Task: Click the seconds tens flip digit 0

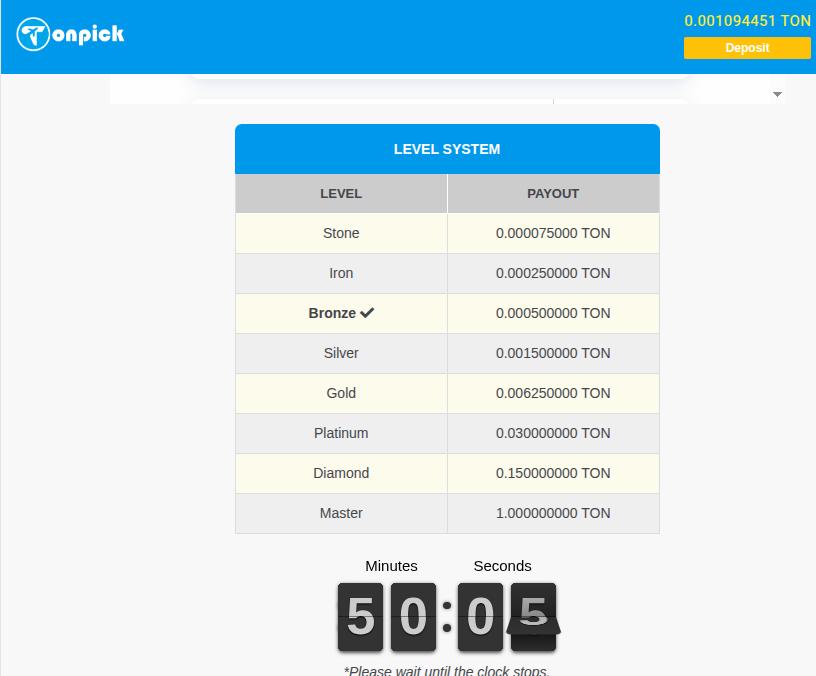Action: tap(480, 617)
